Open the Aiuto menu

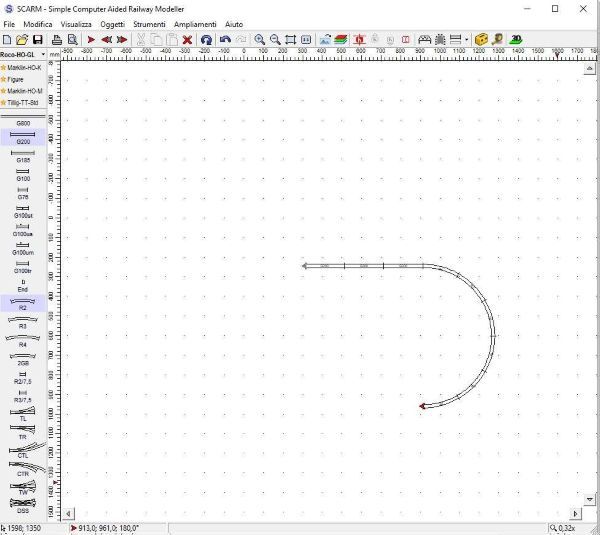pos(234,24)
